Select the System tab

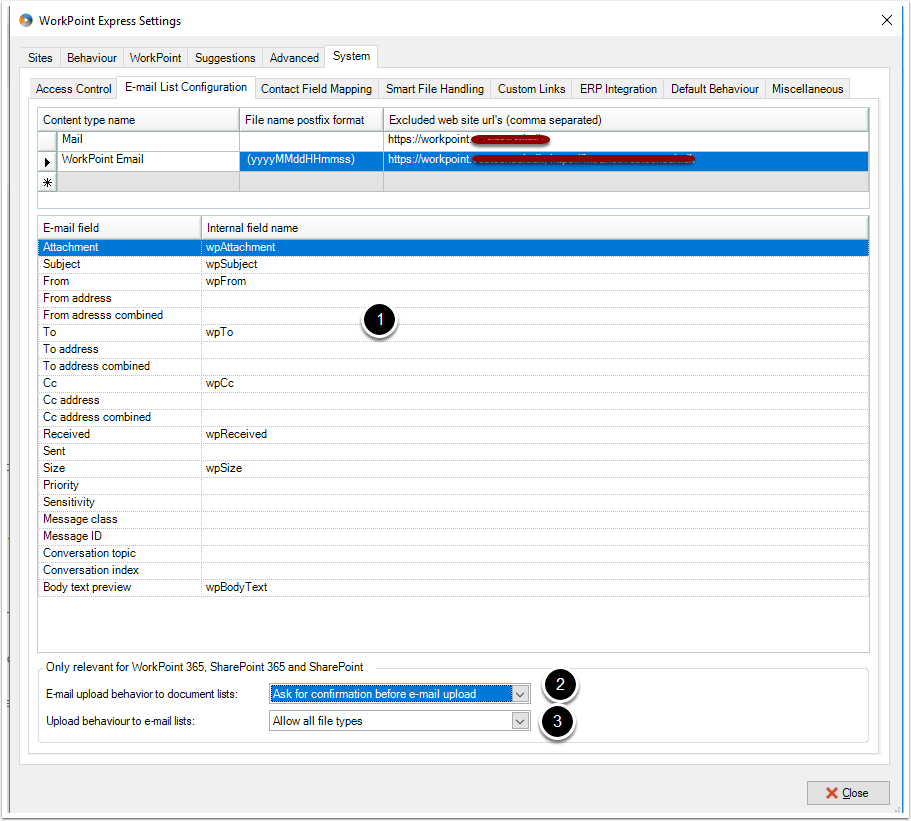click(352, 56)
